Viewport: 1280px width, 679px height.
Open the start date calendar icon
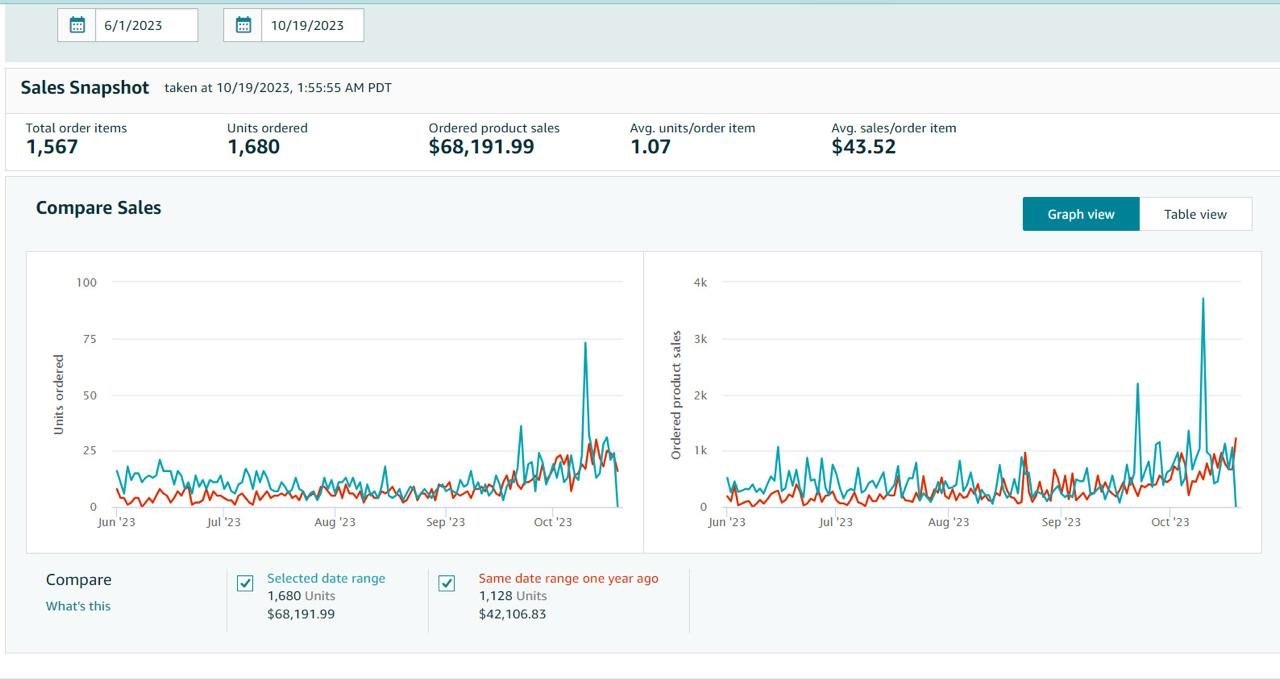pos(77,25)
